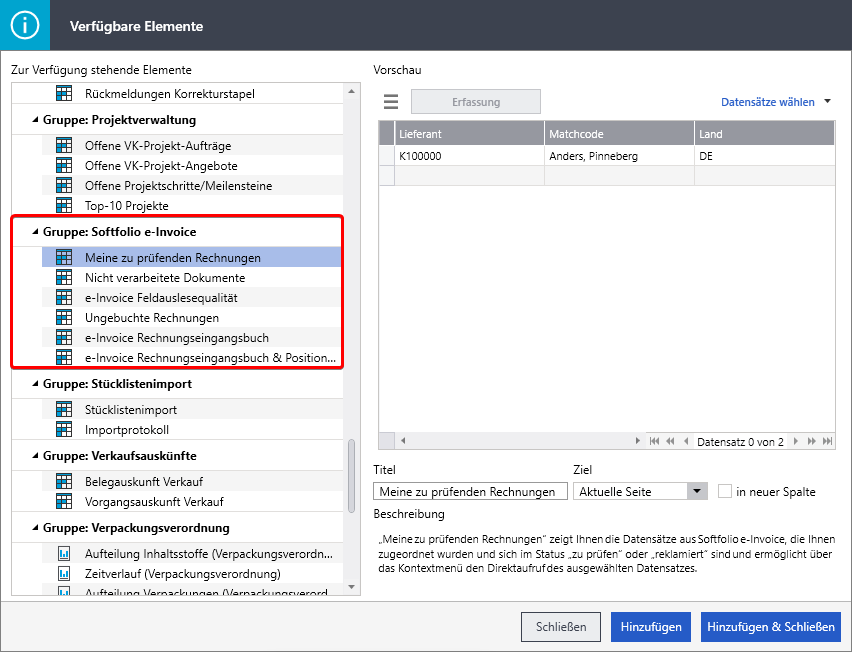852x652 pixels.
Task: Go to previous record in navigator
Action: tap(686, 441)
